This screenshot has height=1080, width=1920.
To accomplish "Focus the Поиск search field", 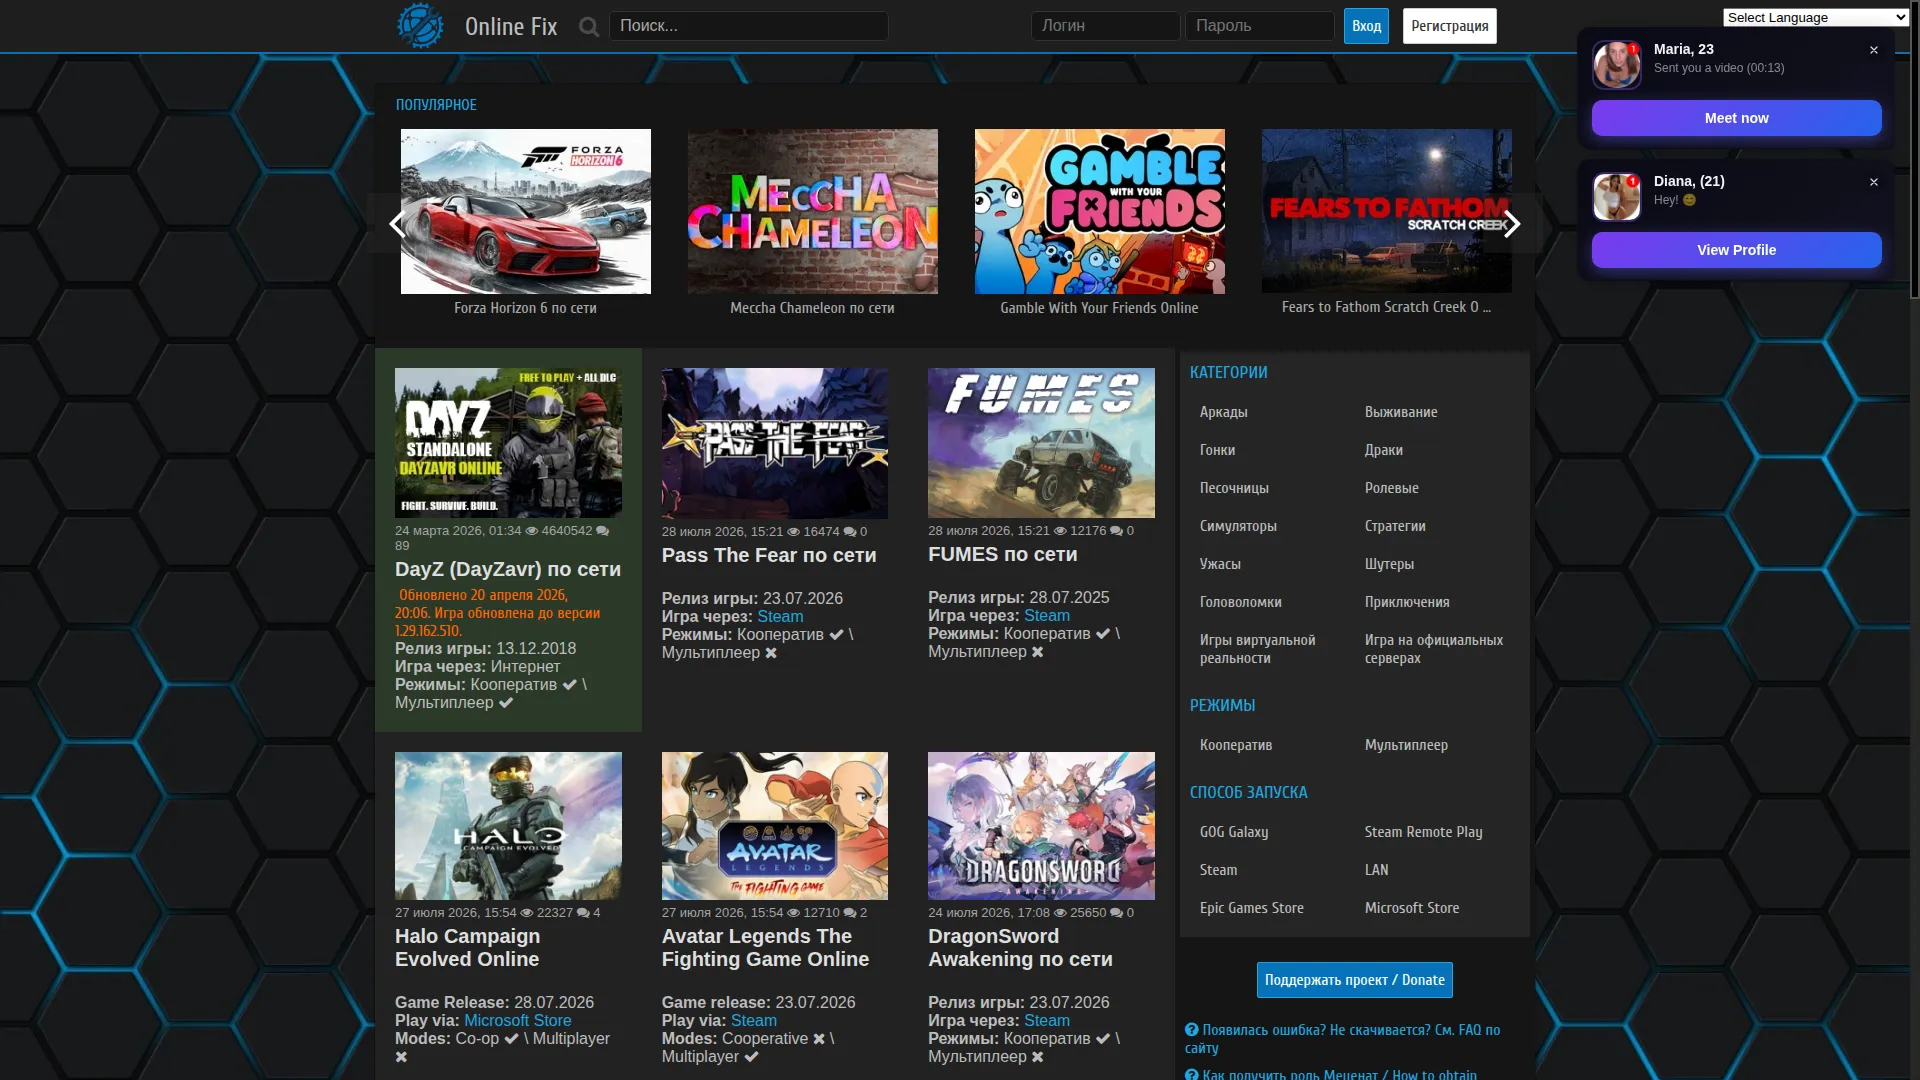I will 749,26.
